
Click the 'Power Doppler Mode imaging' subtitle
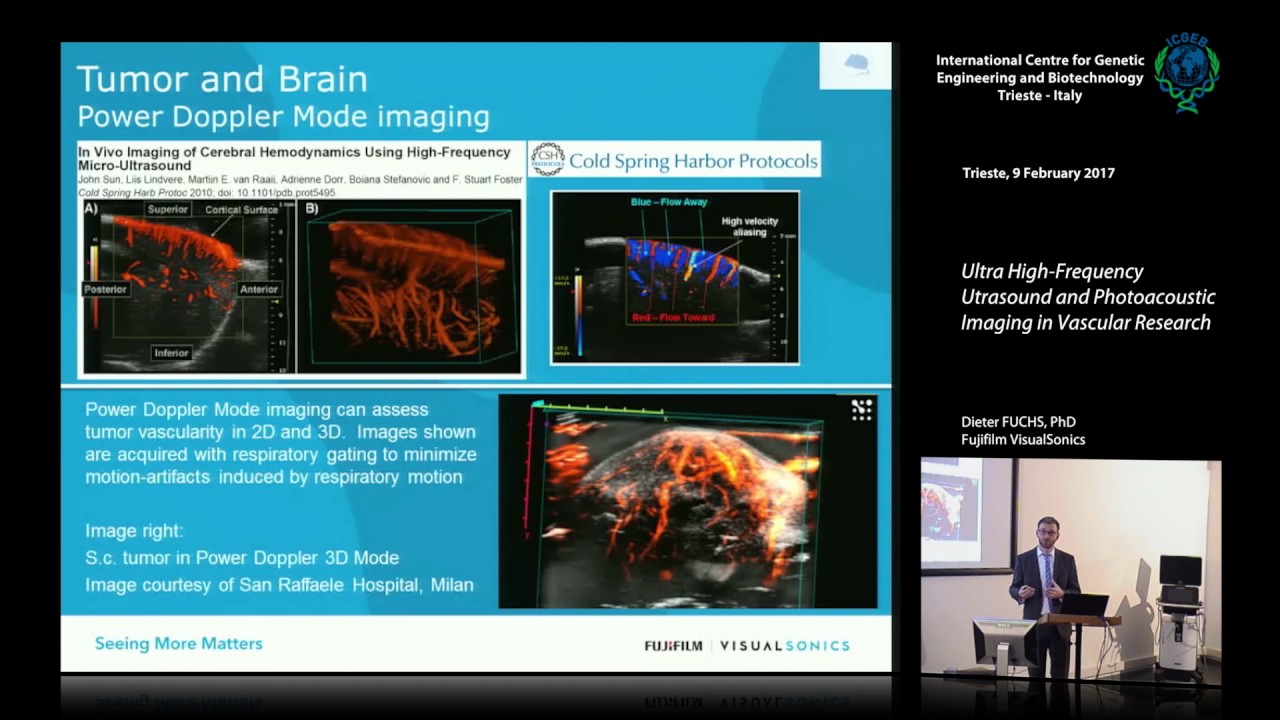(283, 117)
